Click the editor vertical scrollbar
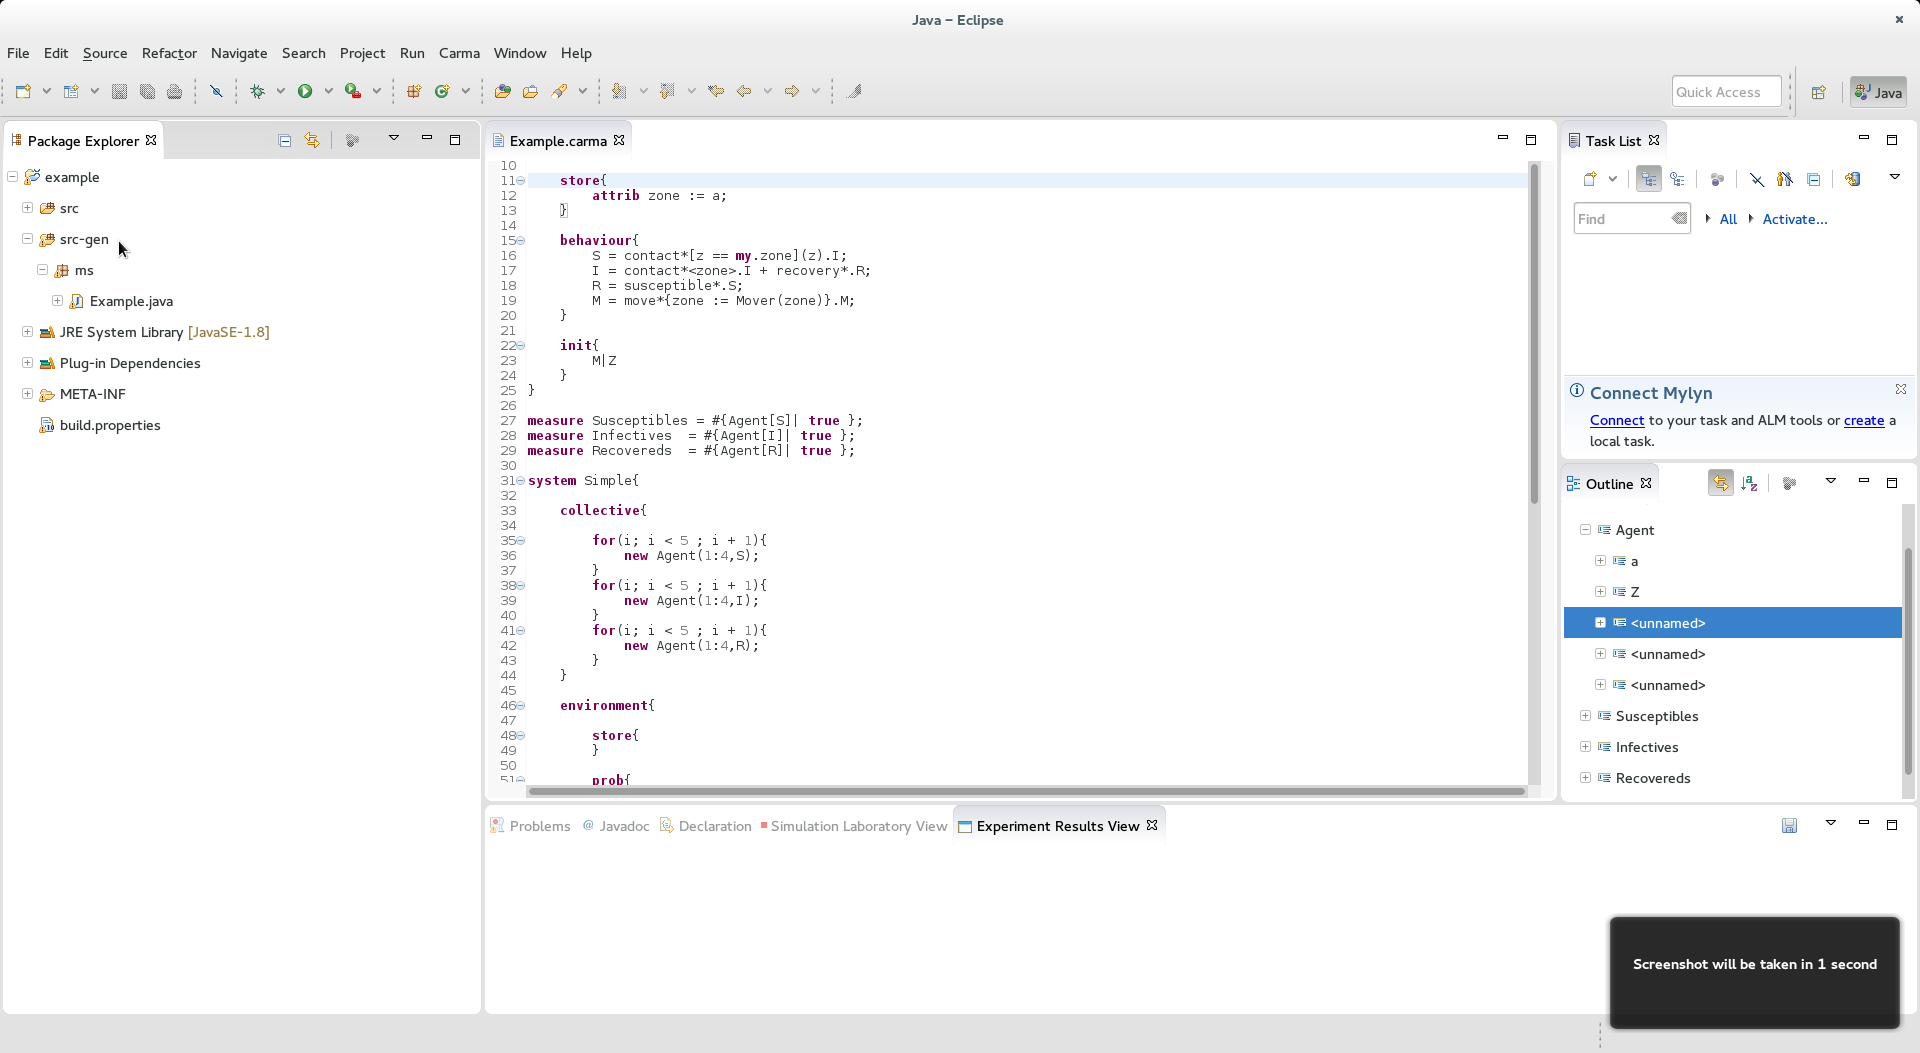The height and width of the screenshot is (1053, 1920). [1534, 335]
